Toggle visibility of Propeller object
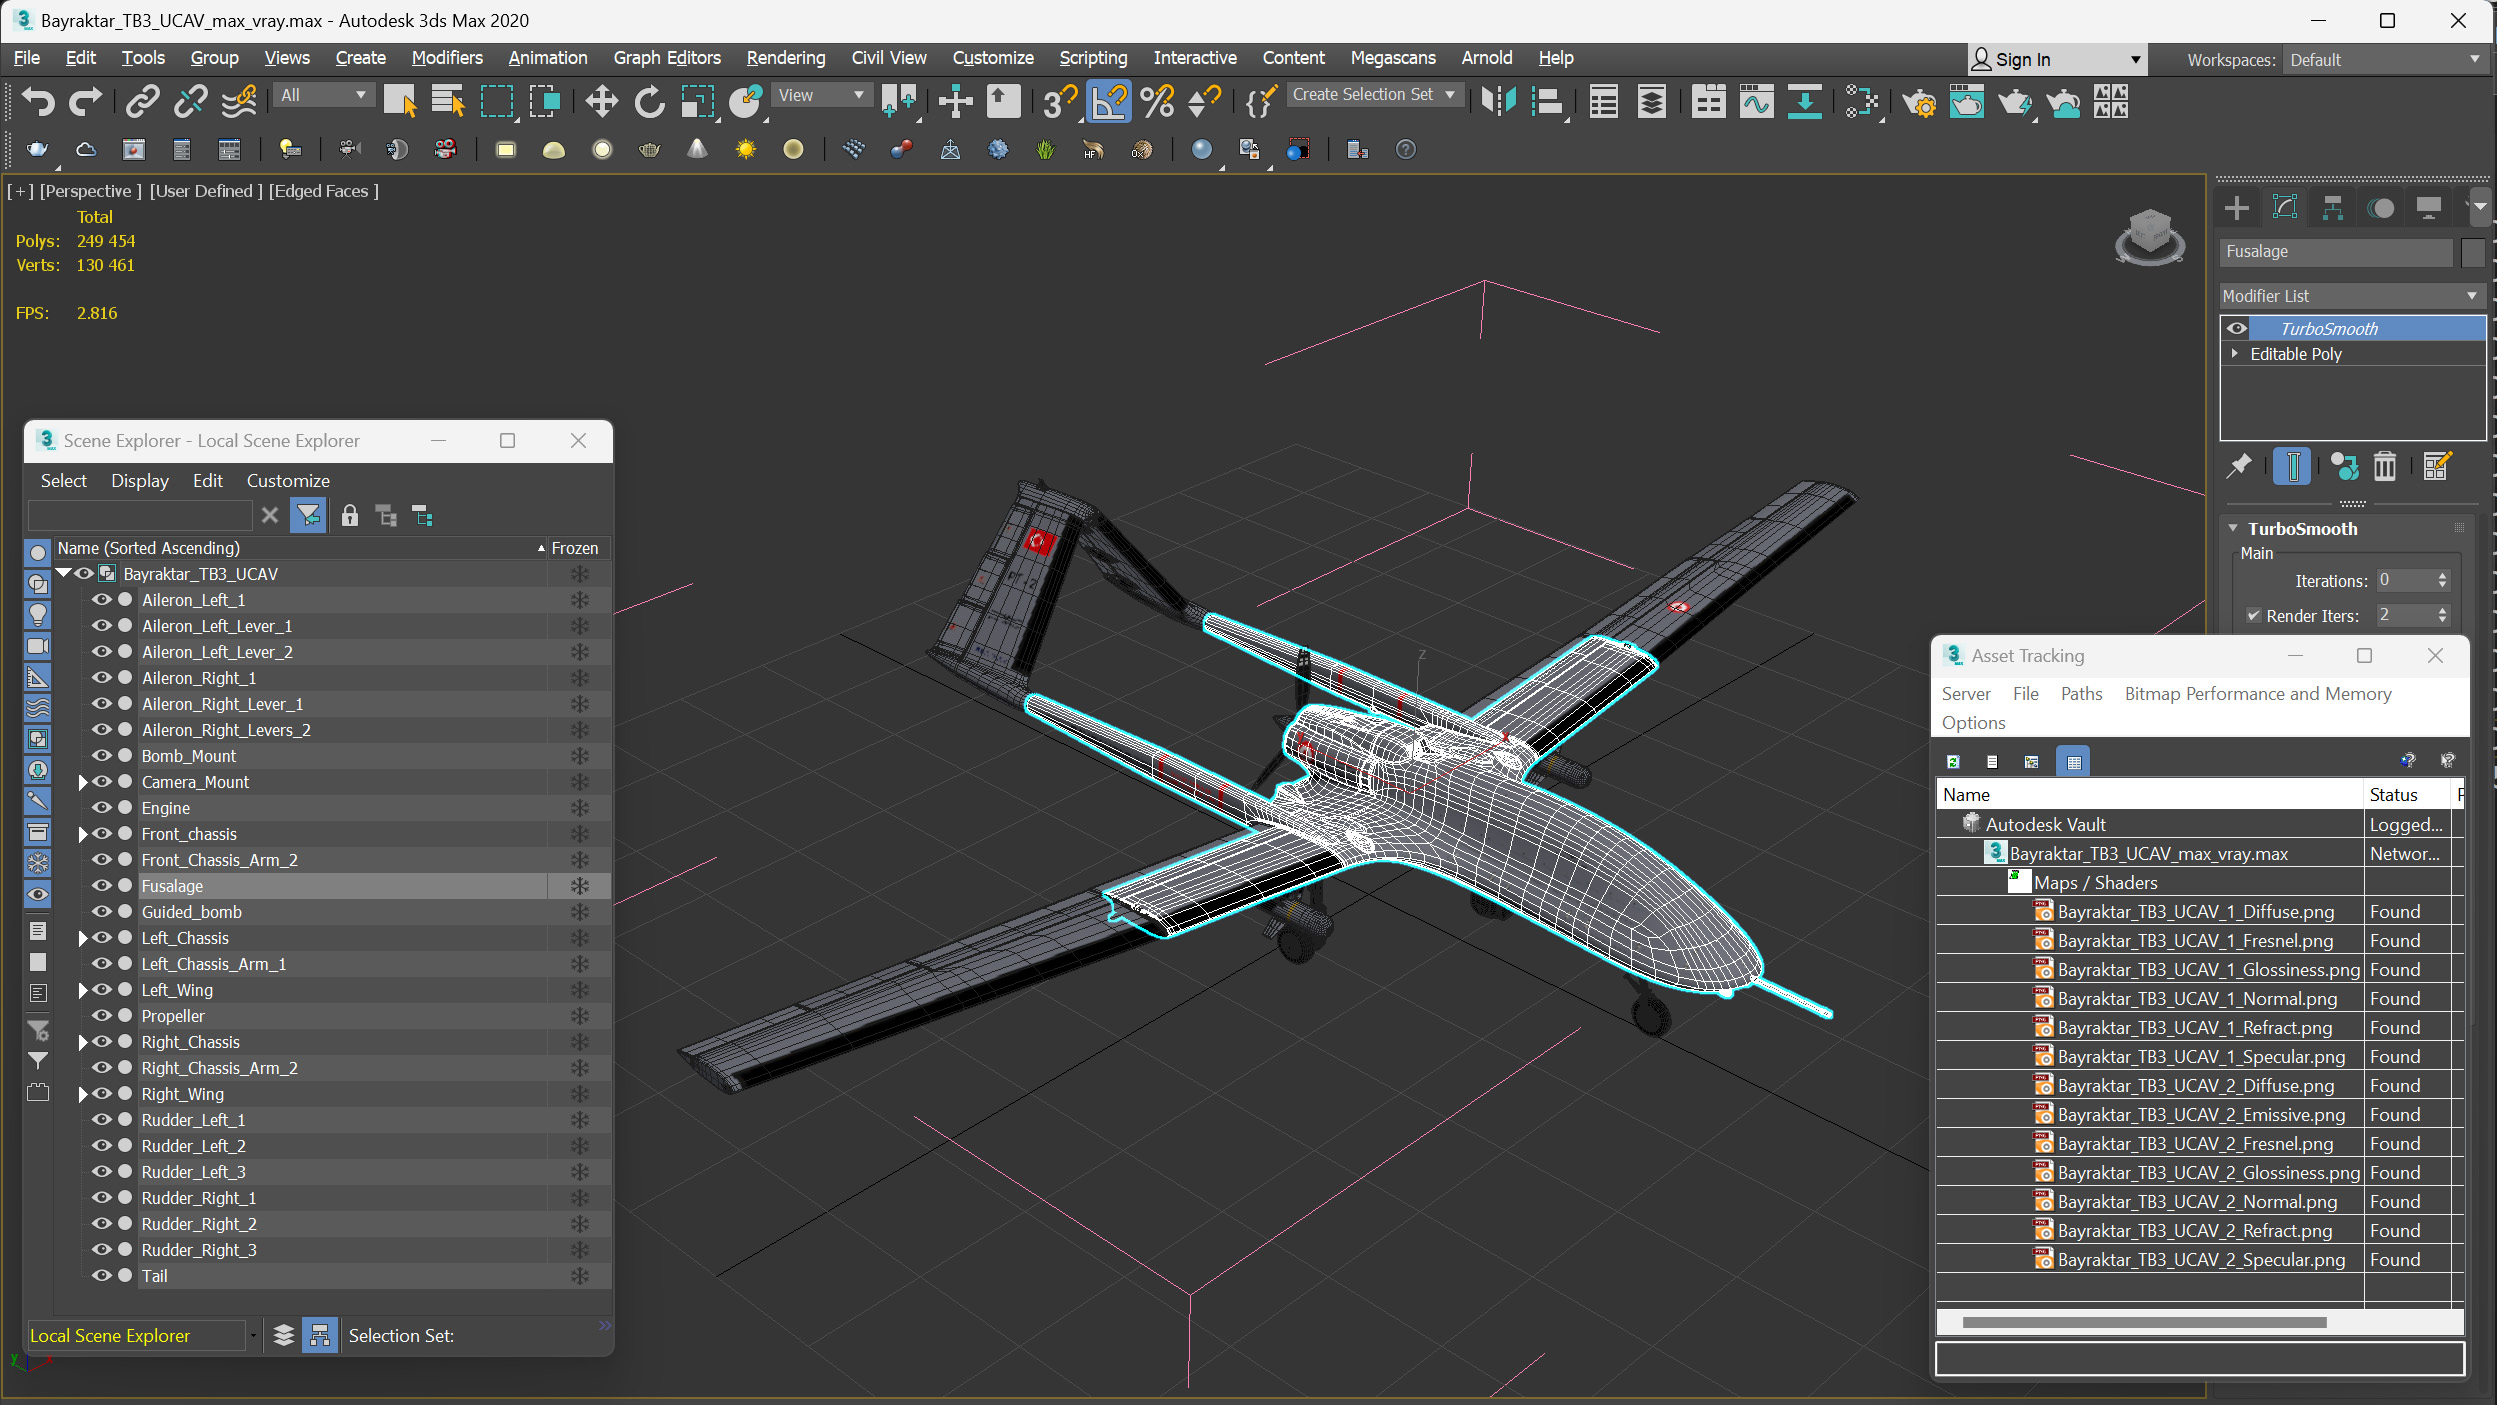The height and width of the screenshot is (1405, 2497). tap(101, 1016)
